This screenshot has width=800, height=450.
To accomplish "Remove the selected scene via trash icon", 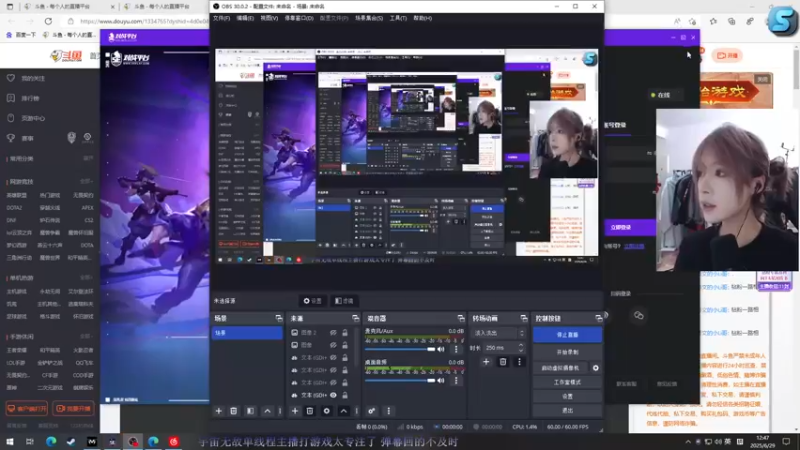I will (234, 411).
